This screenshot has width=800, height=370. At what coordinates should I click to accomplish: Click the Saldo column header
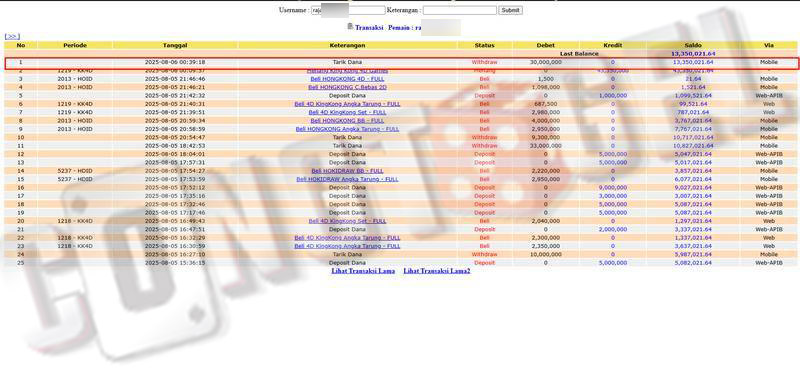click(x=692, y=45)
